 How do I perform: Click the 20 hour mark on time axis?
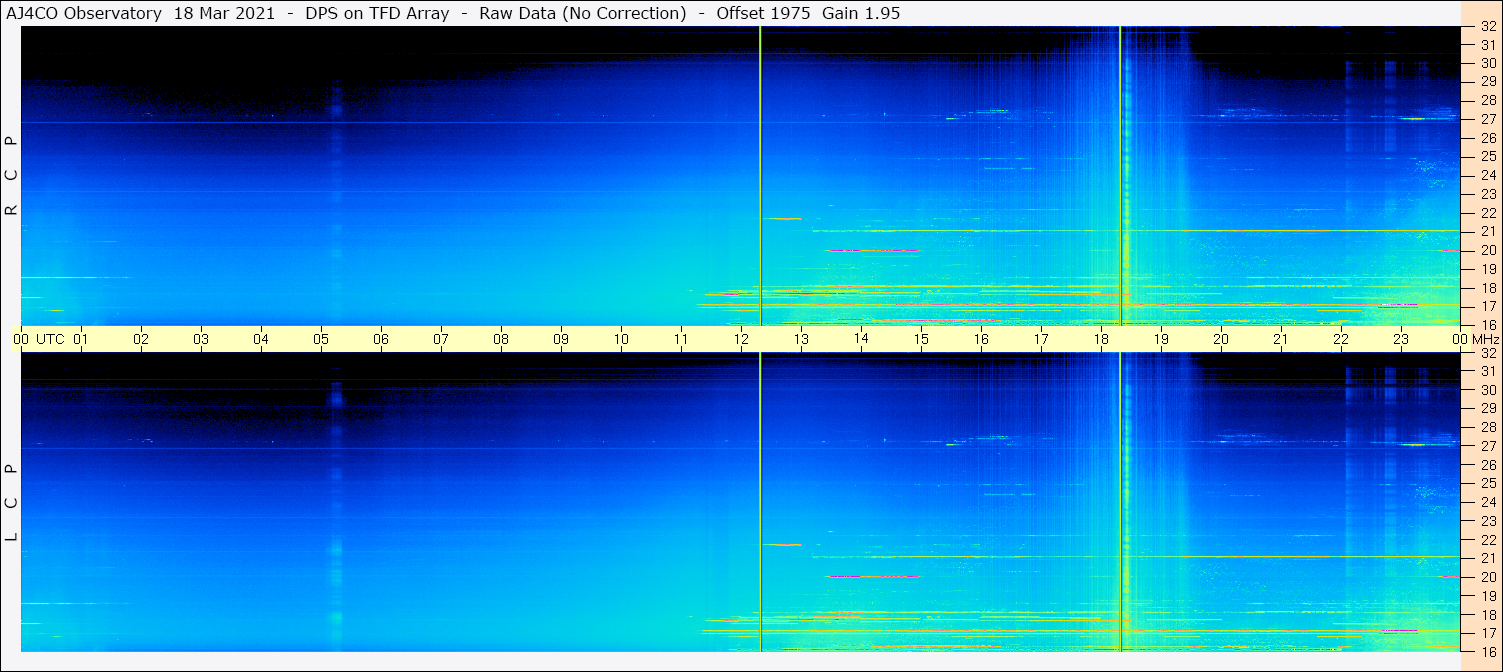[x=1221, y=340]
